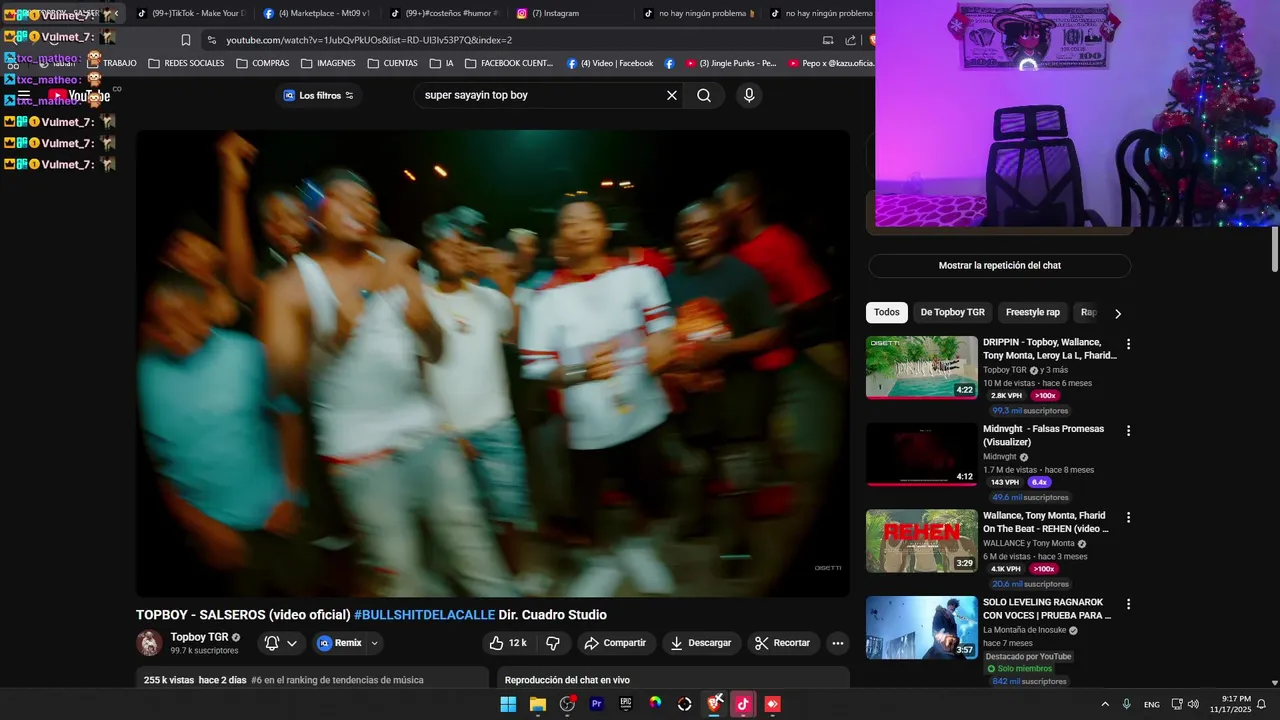Open the REHEN video thumbnail
Image resolution: width=1280 pixels, height=720 pixels.
coord(922,541)
